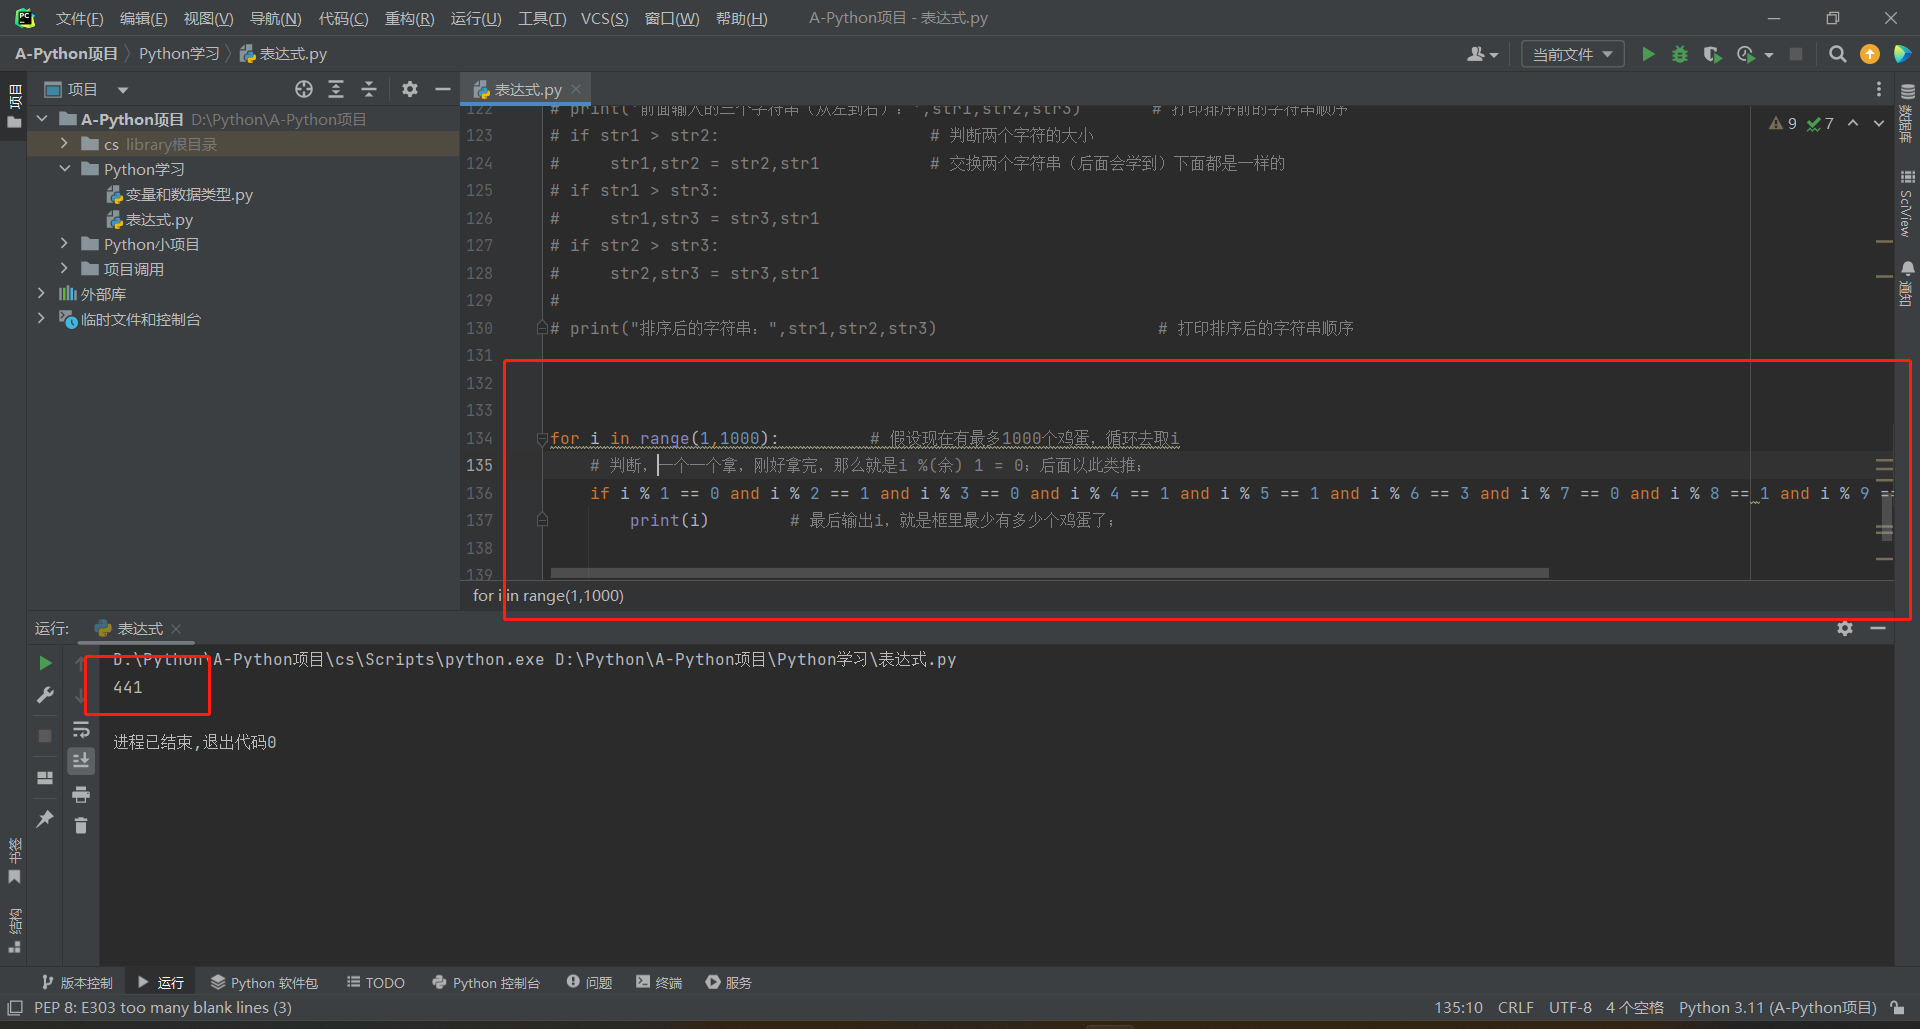
Task: Open the 重构(R) menu
Action: [409, 18]
